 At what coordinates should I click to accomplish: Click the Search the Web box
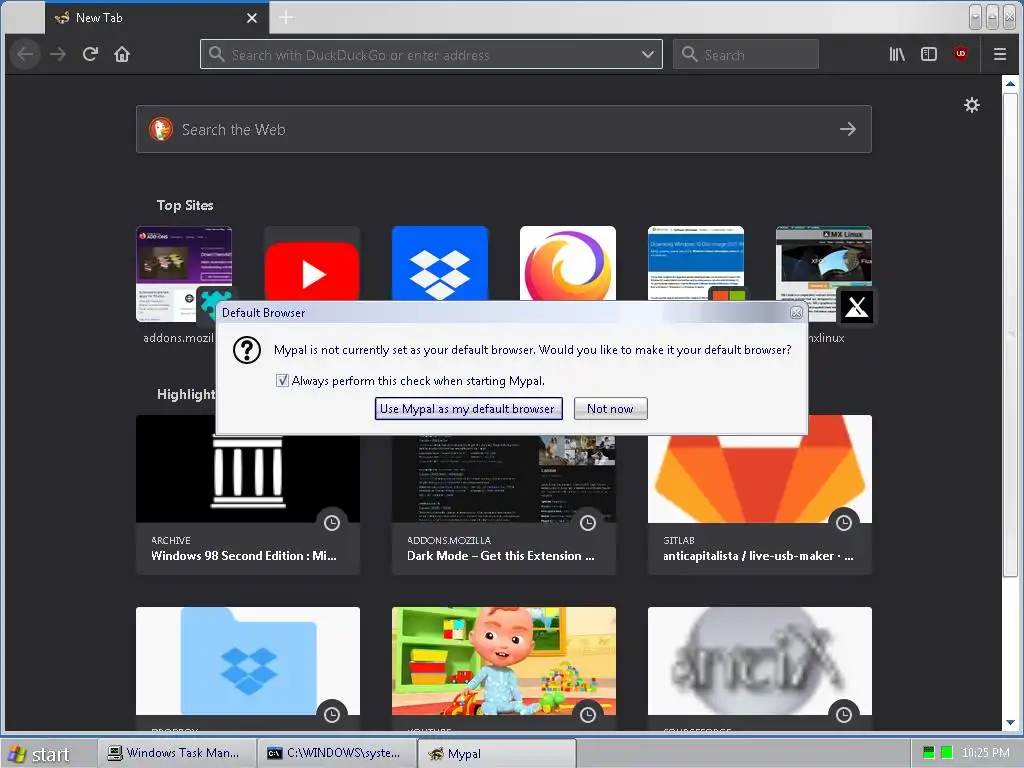click(504, 129)
